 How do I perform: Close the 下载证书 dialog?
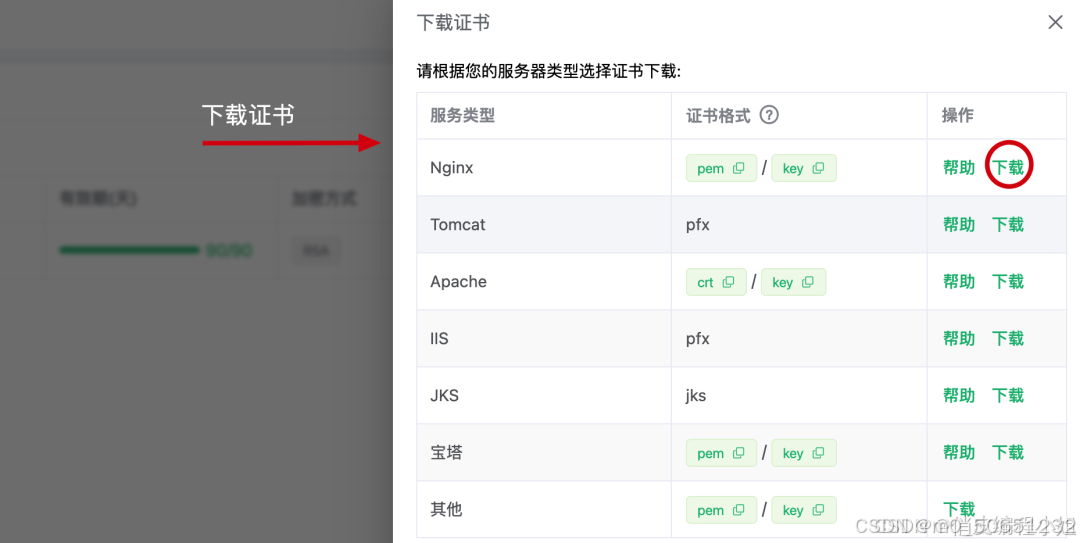(1055, 23)
